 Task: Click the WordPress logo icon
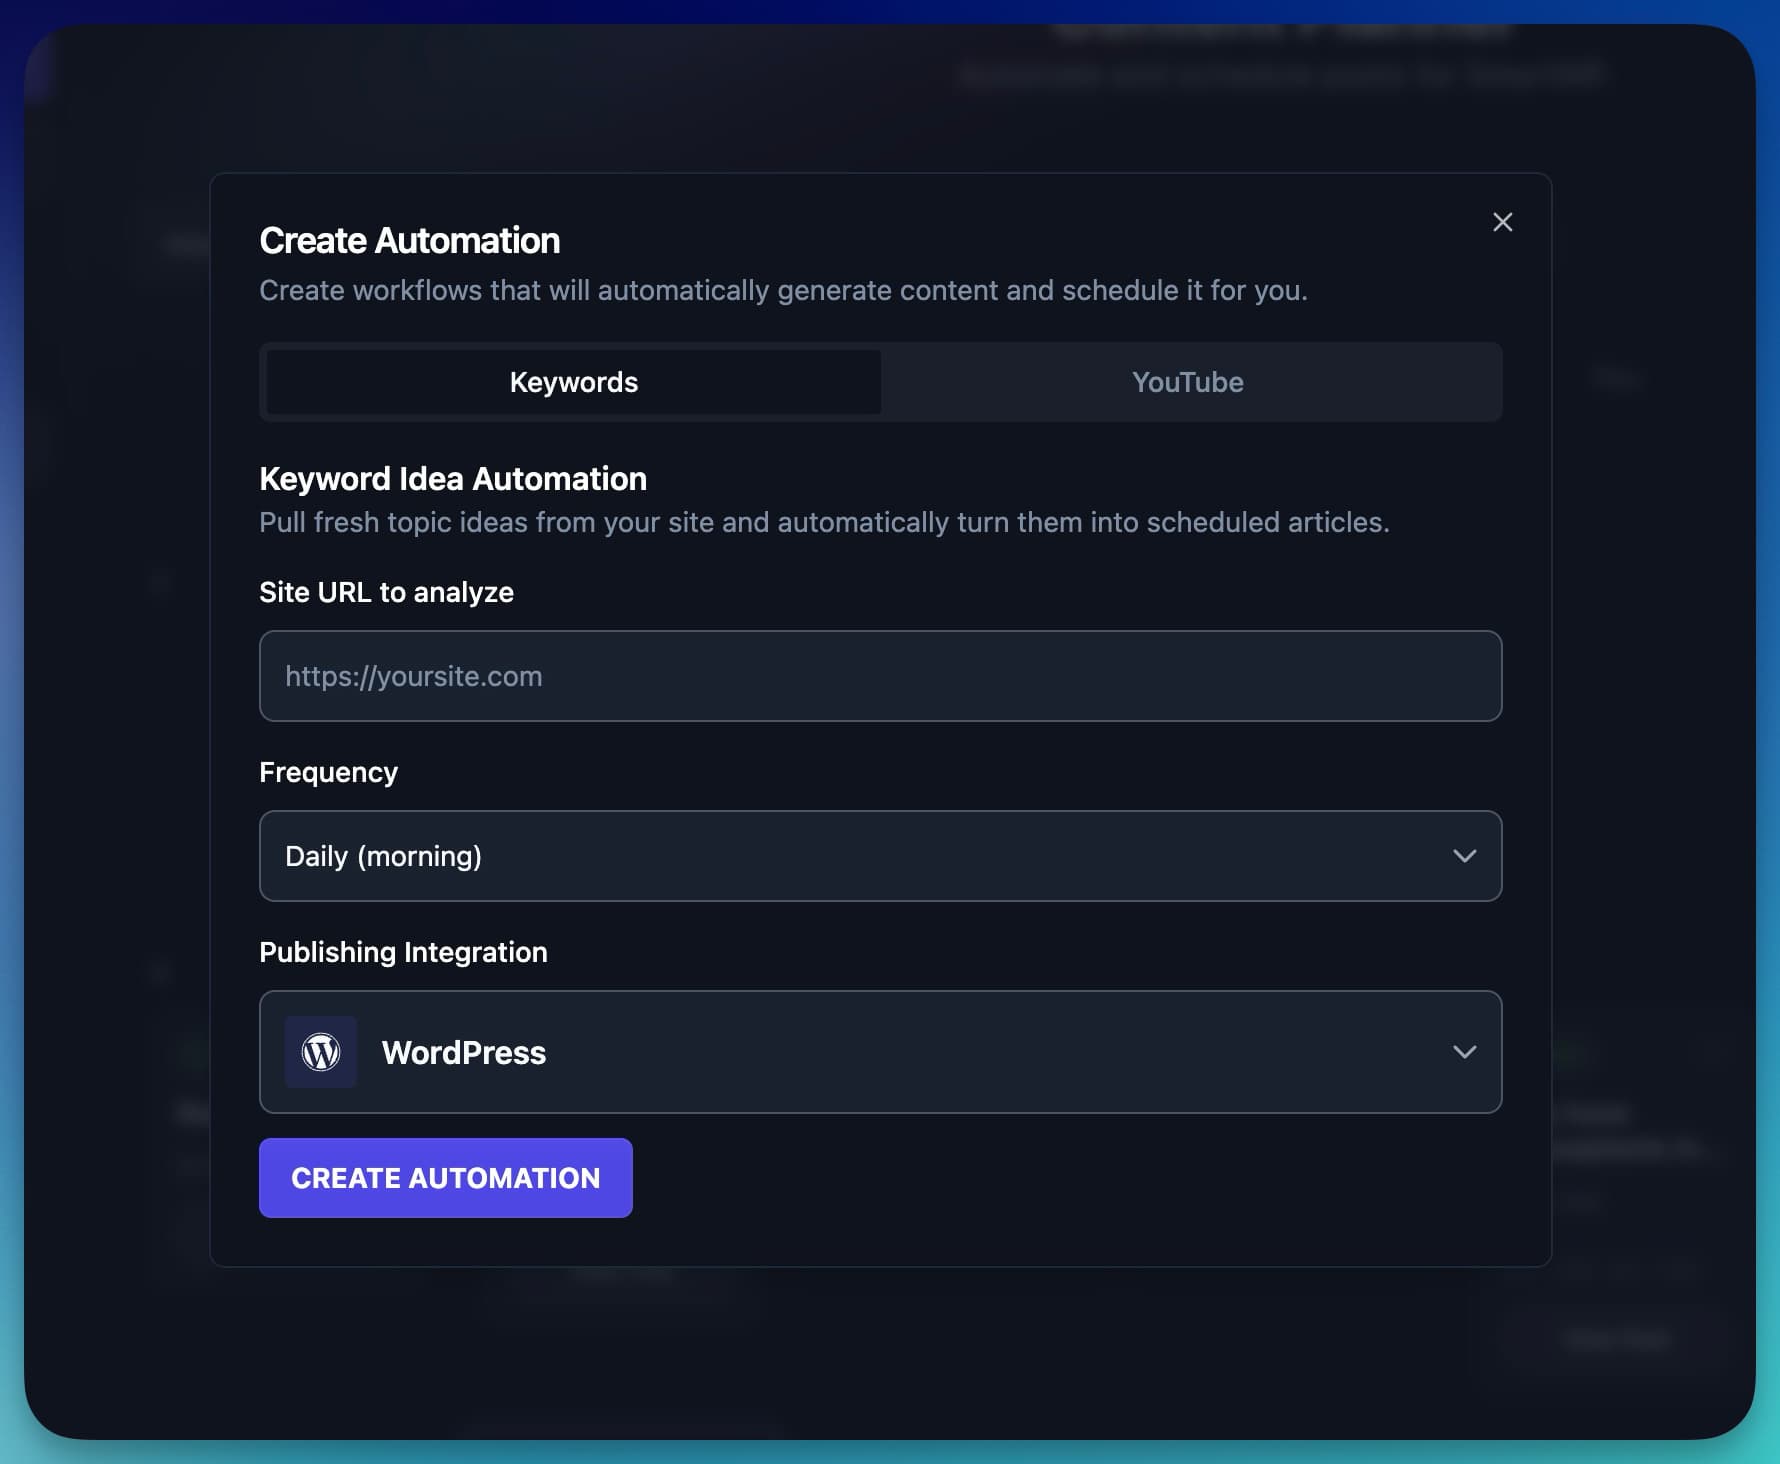pyautogui.click(x=321, y=1052)
